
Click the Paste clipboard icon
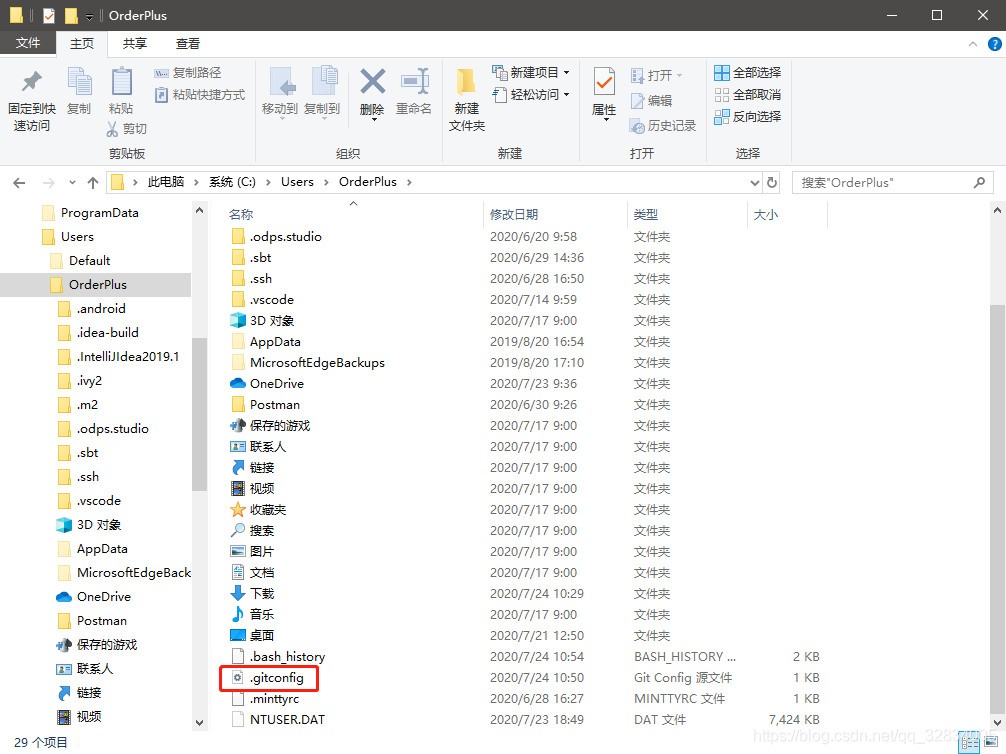pyautogui.click(x=121, y=81)
